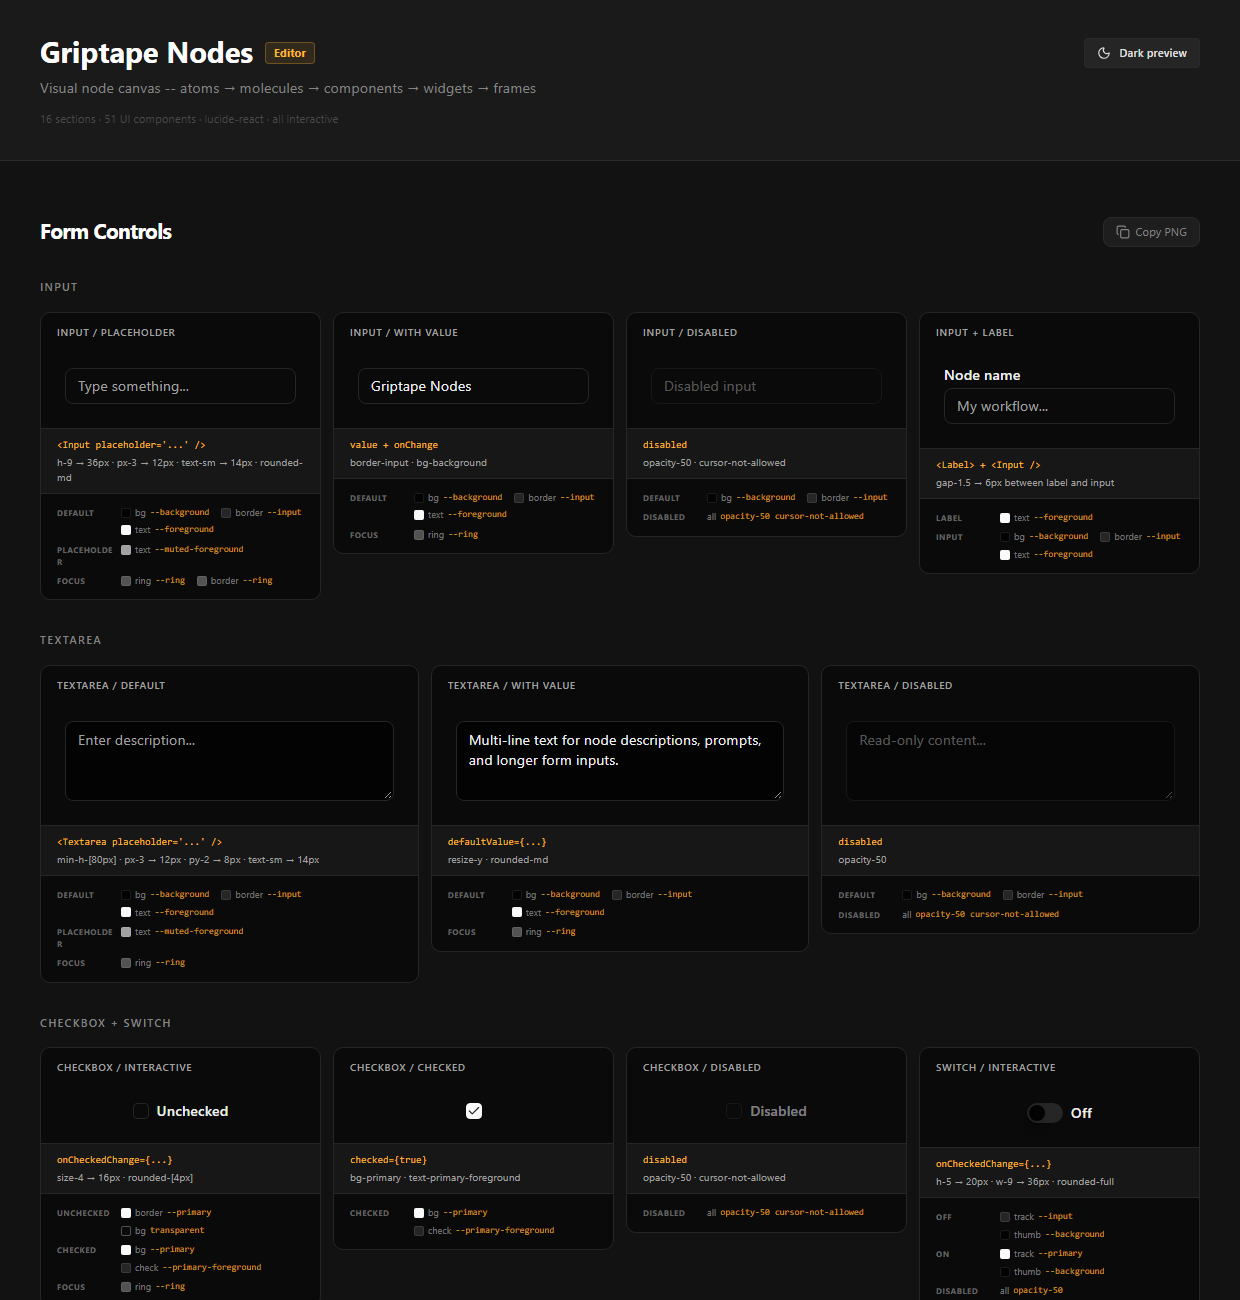The image size is (1240, 1300).
Task: Click resize grip on 'Read-only content...' textarea
Action: point(1169,795)
